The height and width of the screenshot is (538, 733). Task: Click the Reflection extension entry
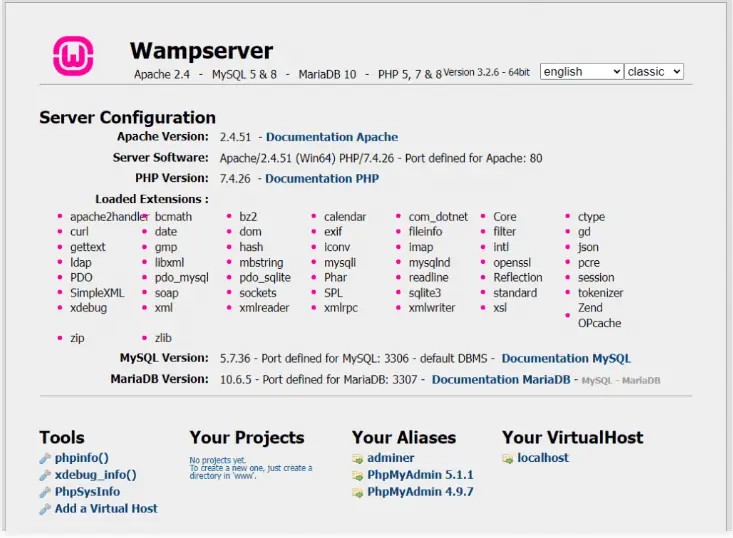click(x=518, y=278)
